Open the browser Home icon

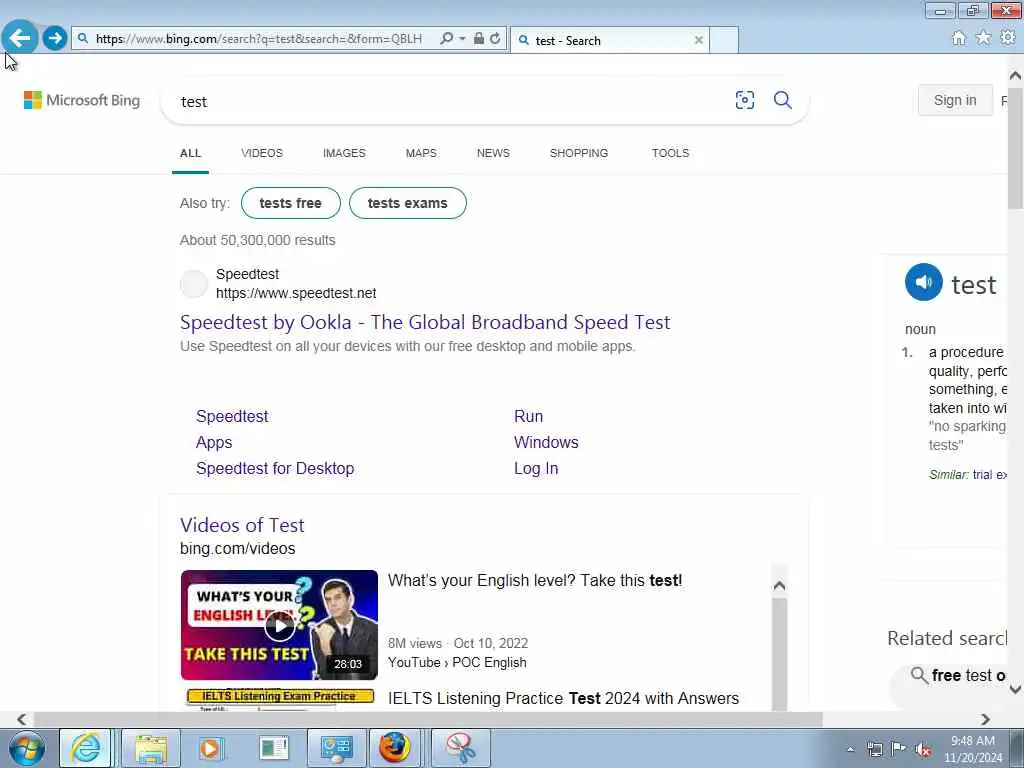point(959,38)
